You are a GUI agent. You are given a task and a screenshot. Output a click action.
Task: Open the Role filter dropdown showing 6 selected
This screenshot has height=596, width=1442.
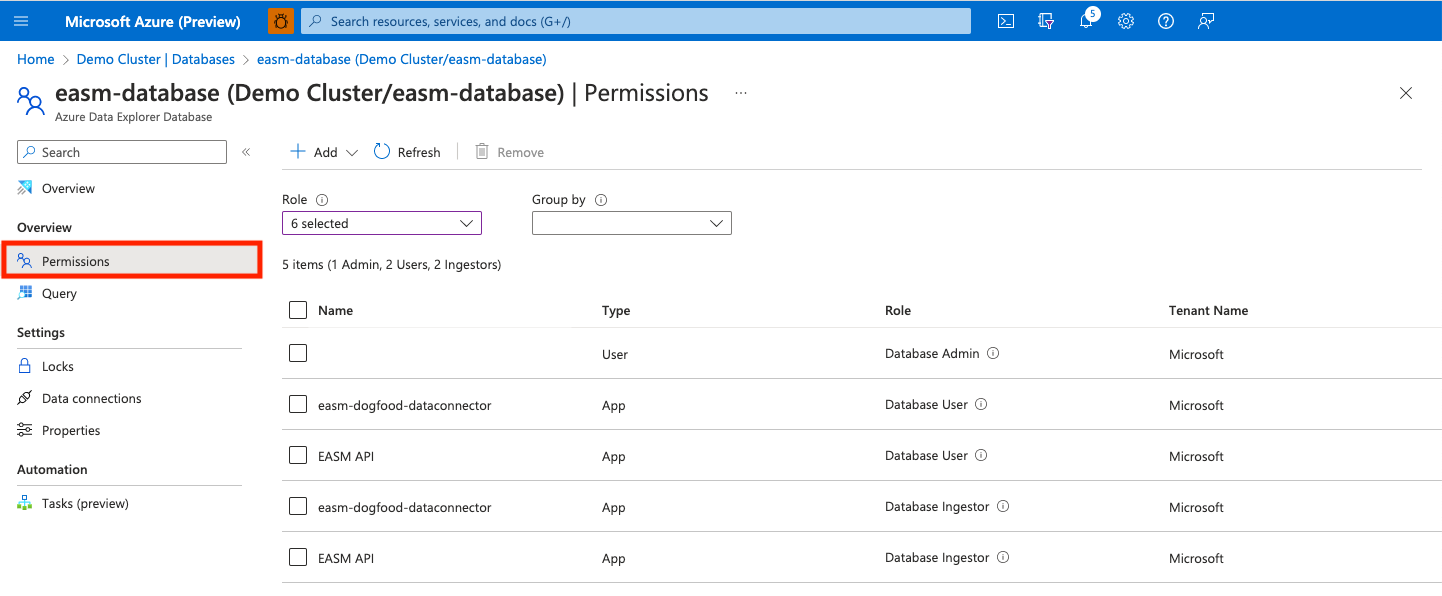point(381,222)
